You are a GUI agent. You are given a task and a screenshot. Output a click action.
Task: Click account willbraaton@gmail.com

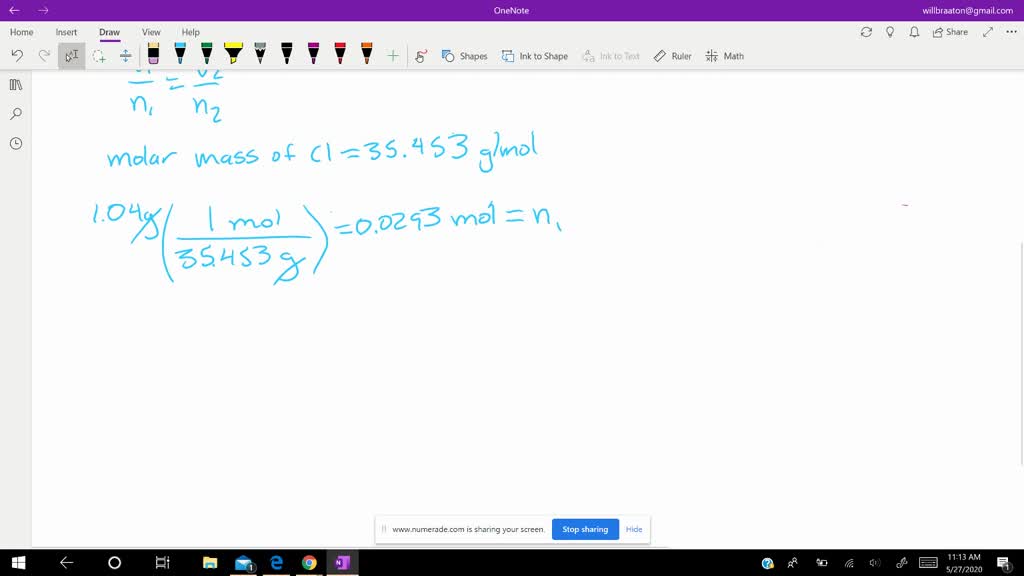(967, 10)
